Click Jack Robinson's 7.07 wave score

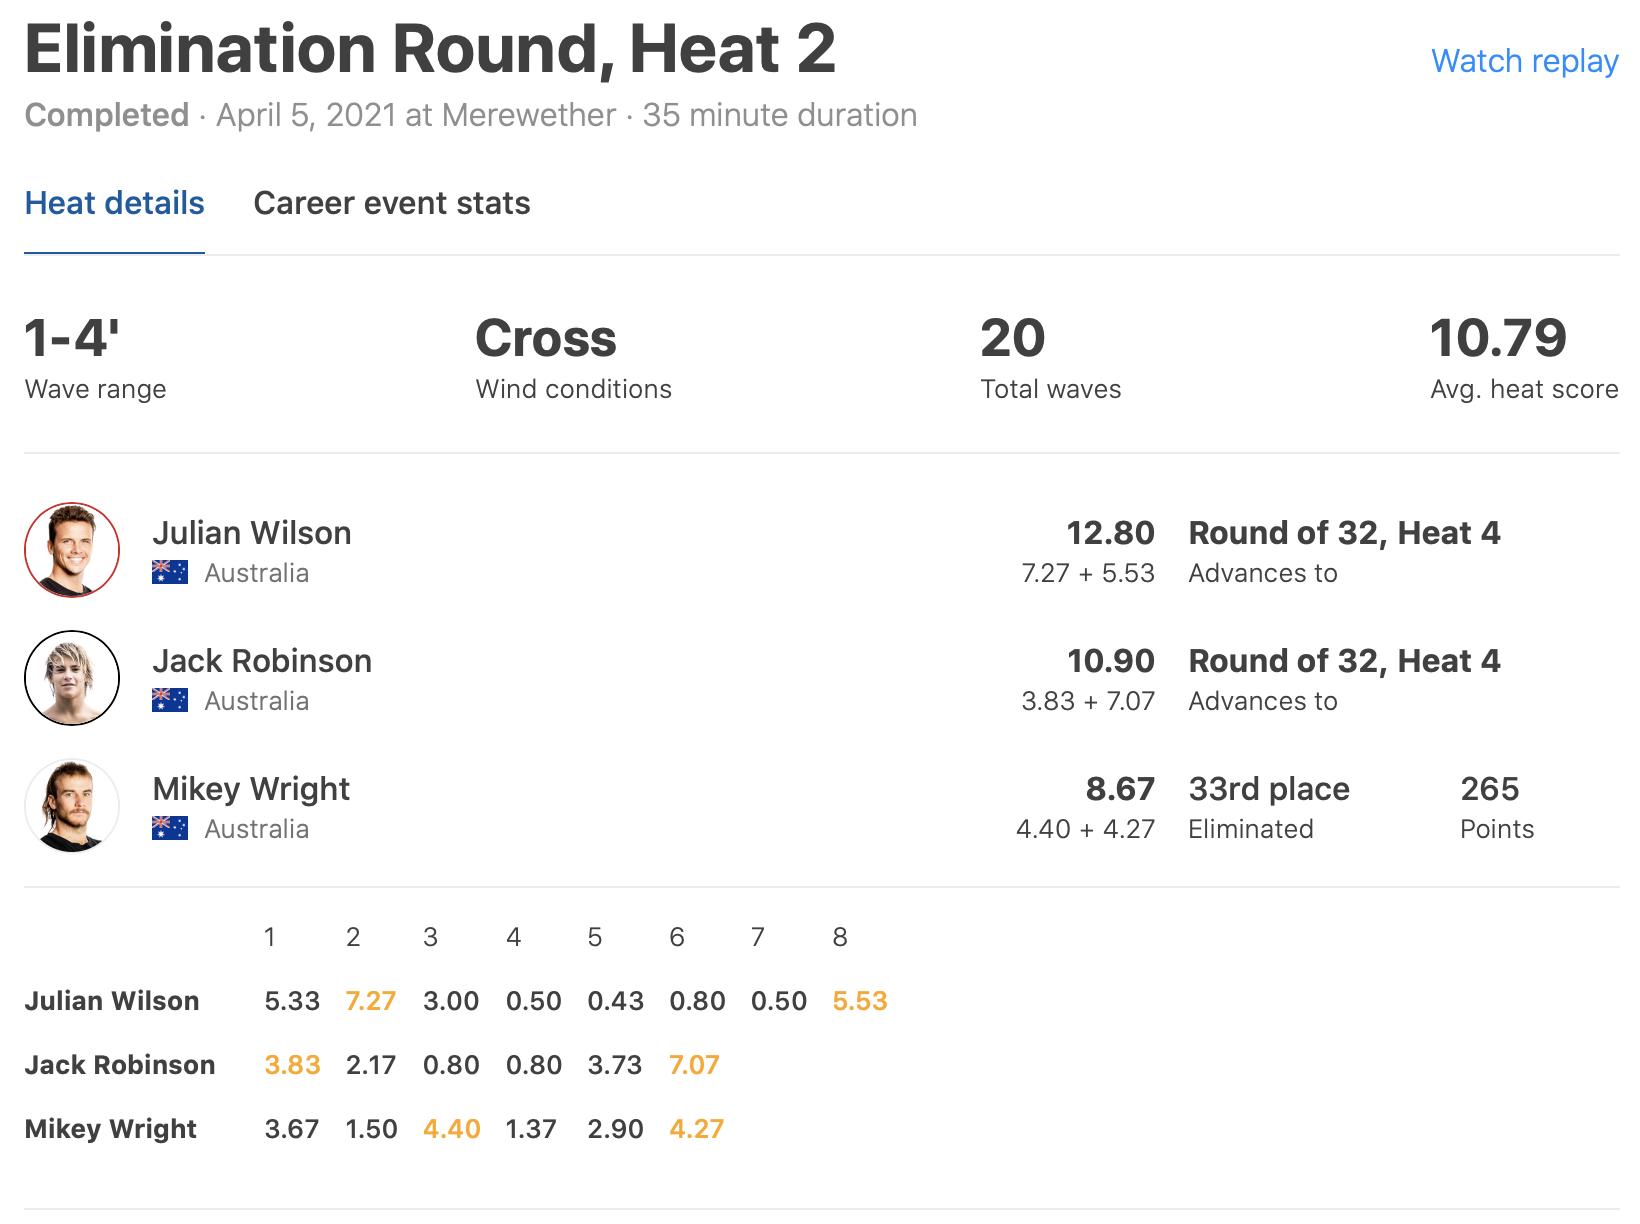click(x=694, y=1065)
